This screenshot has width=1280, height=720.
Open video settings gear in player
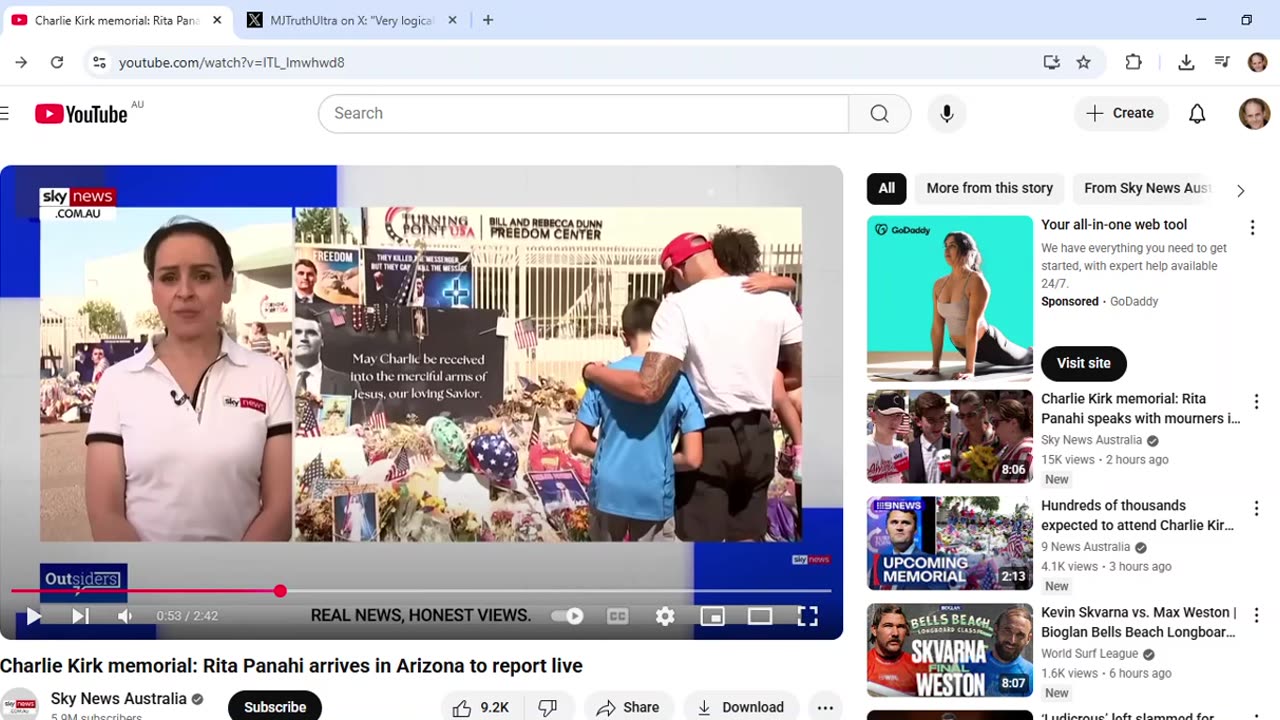click(665, 616)
